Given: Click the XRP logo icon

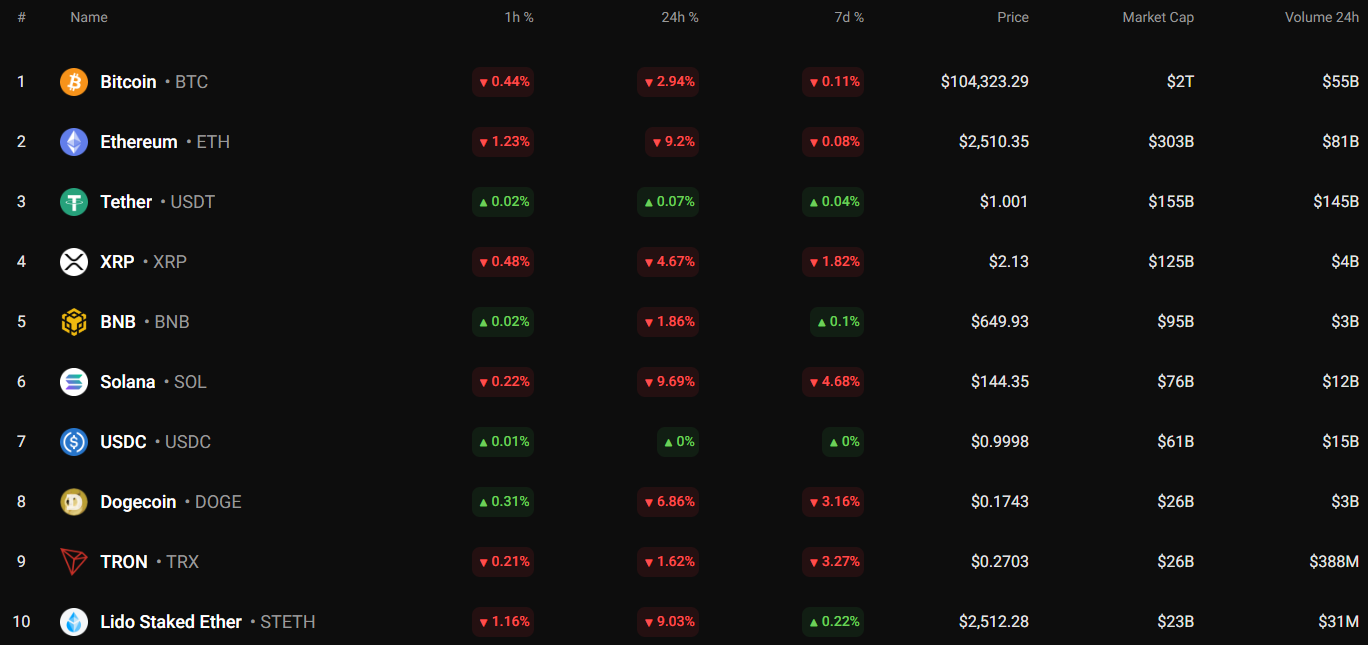Looking at the screenshot, I should click(x=74, y=262).
